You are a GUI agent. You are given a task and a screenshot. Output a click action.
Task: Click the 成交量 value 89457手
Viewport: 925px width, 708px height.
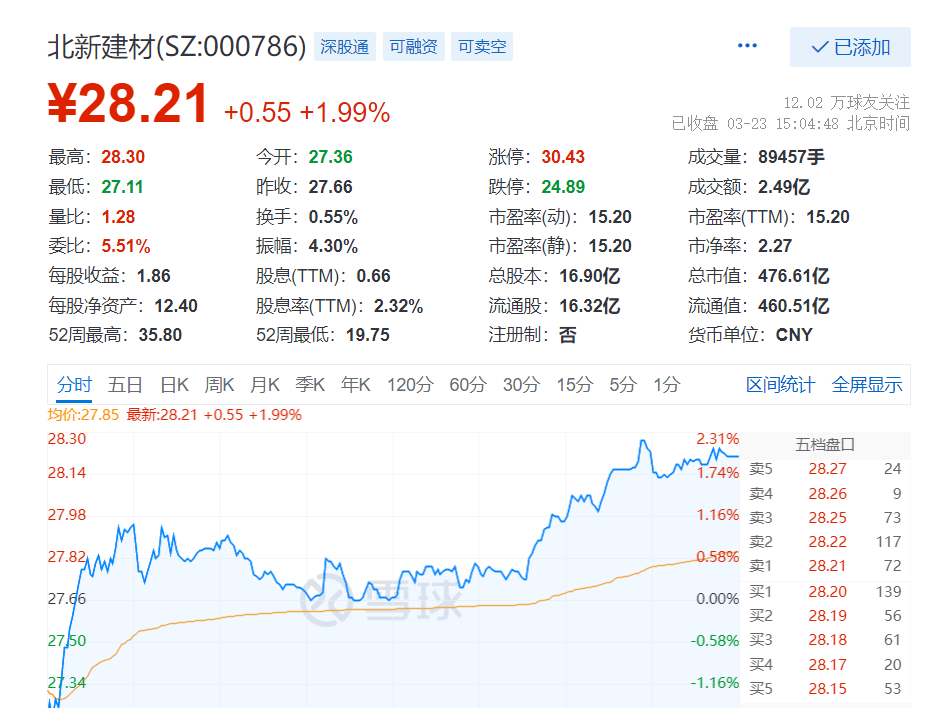(x=791, y=157)
